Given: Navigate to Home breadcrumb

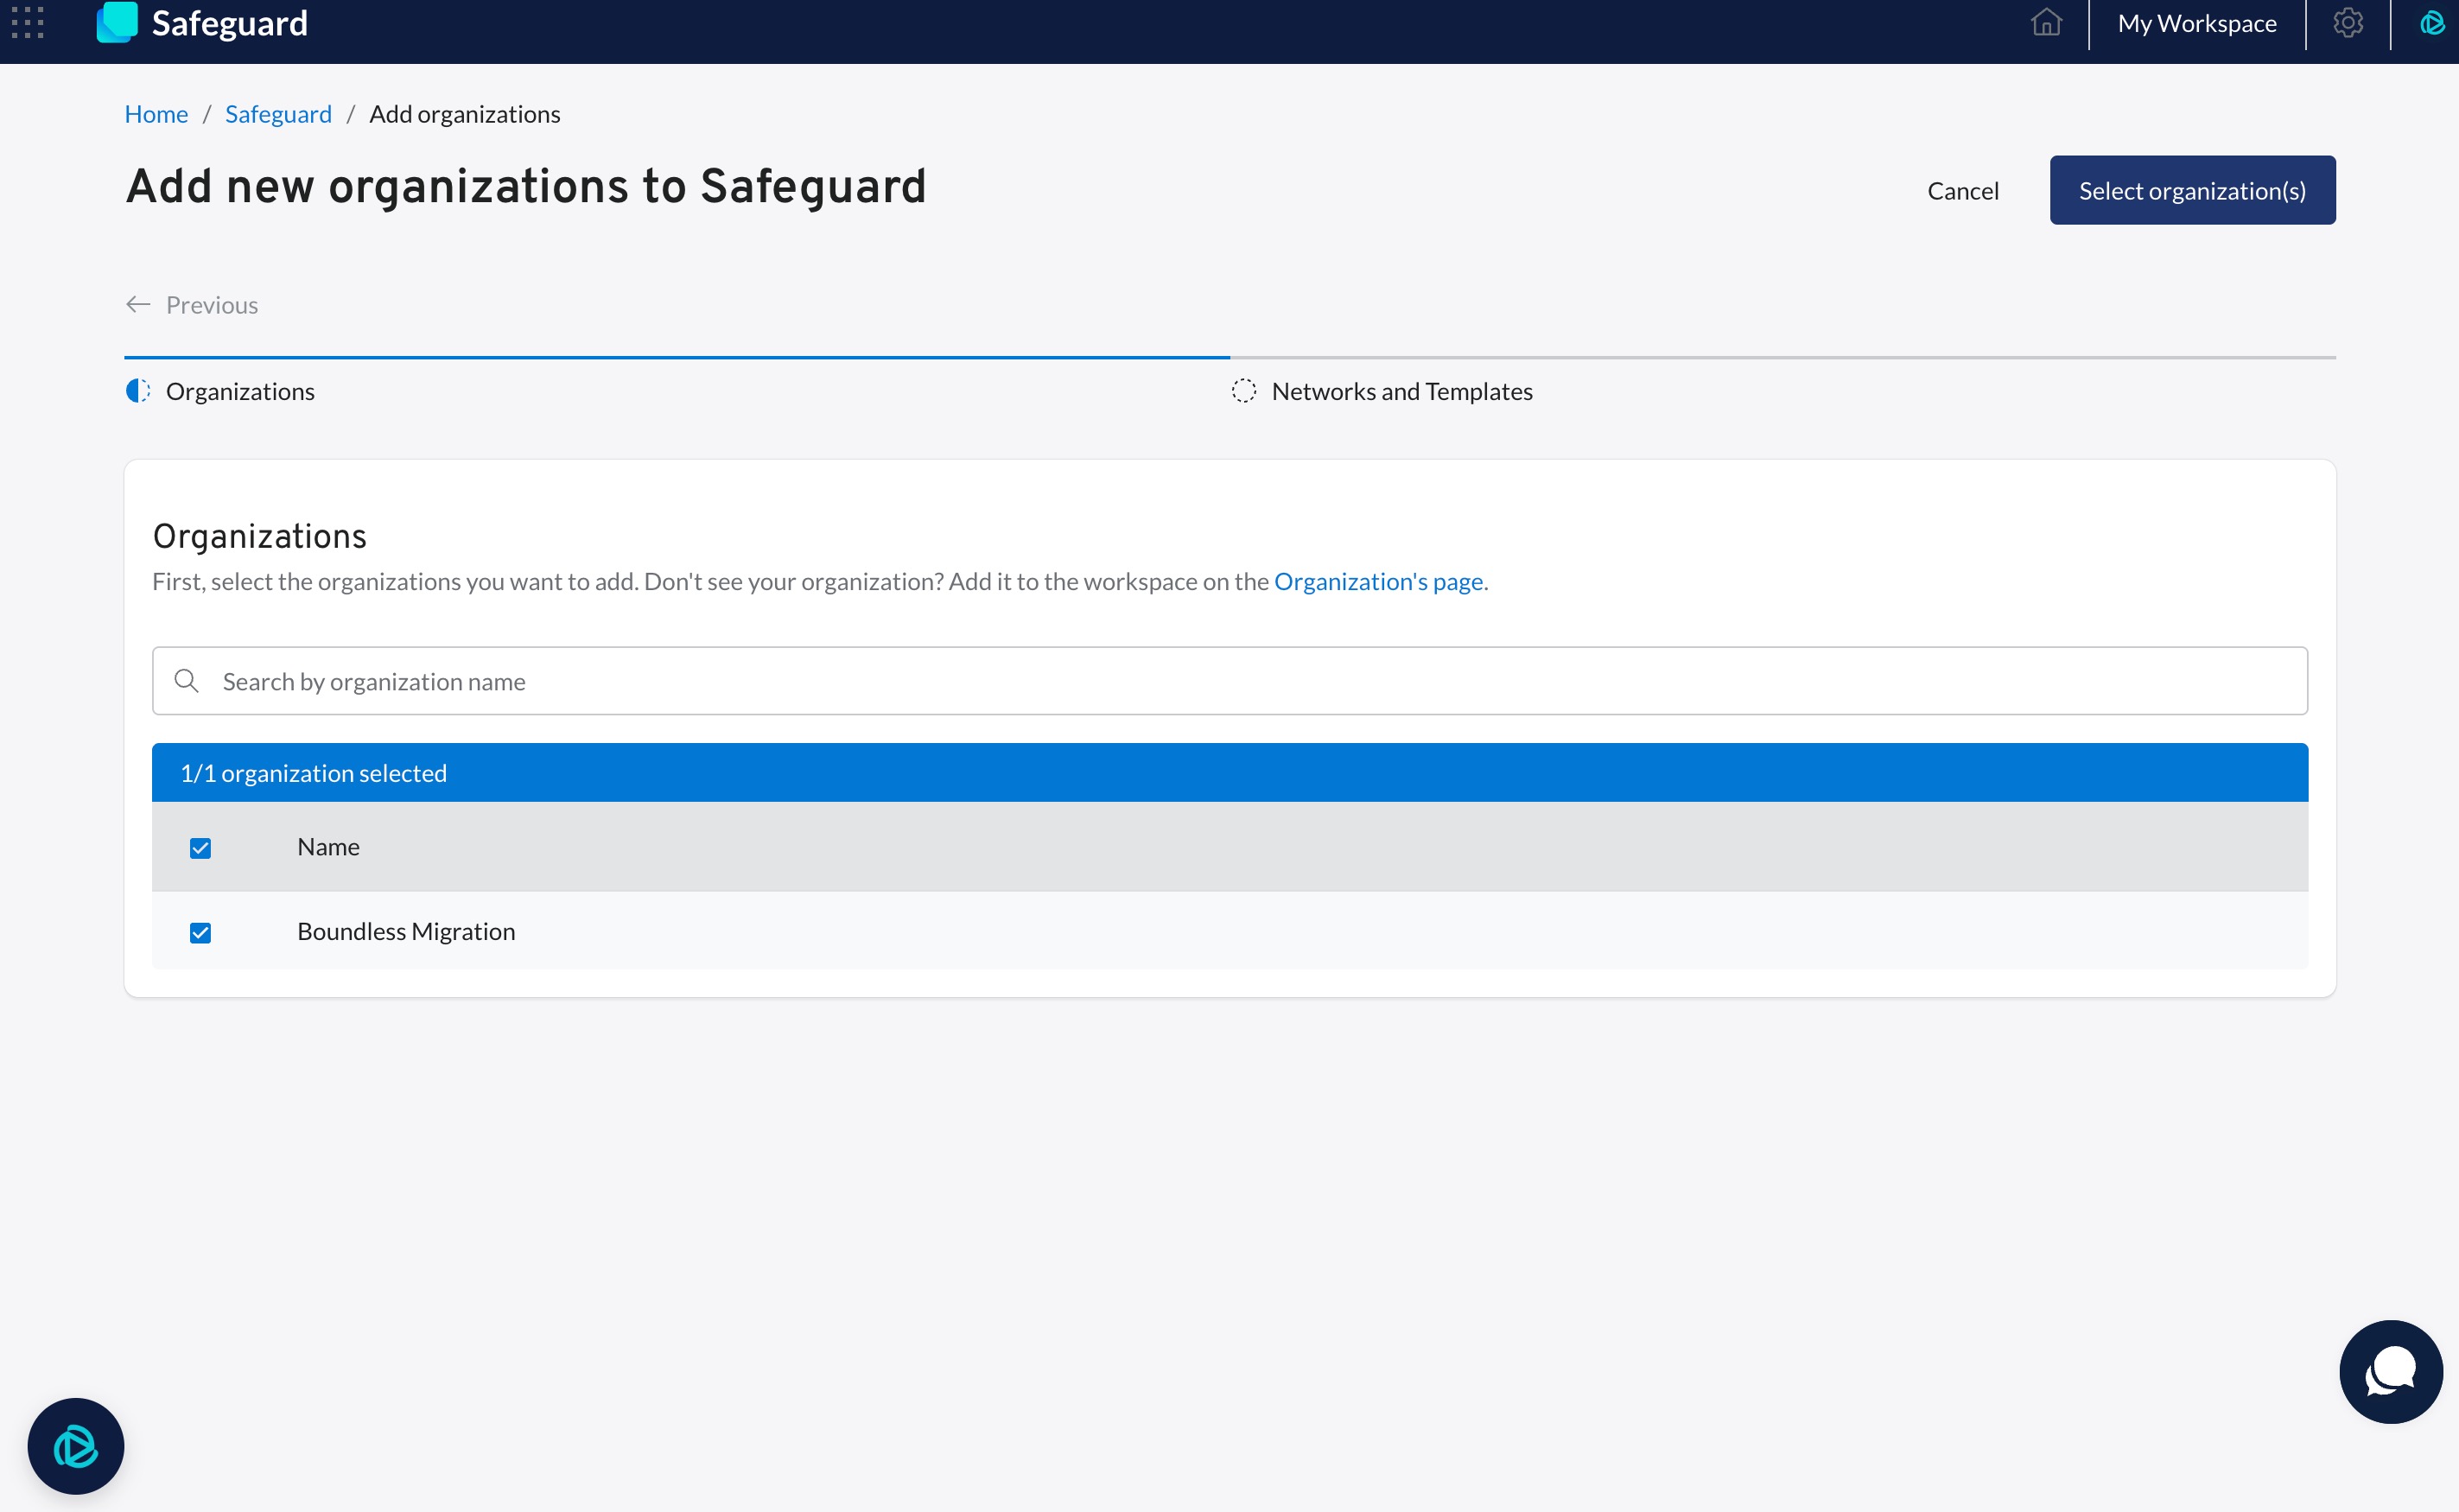Looking at the screenshot, I should coord(156,114).
